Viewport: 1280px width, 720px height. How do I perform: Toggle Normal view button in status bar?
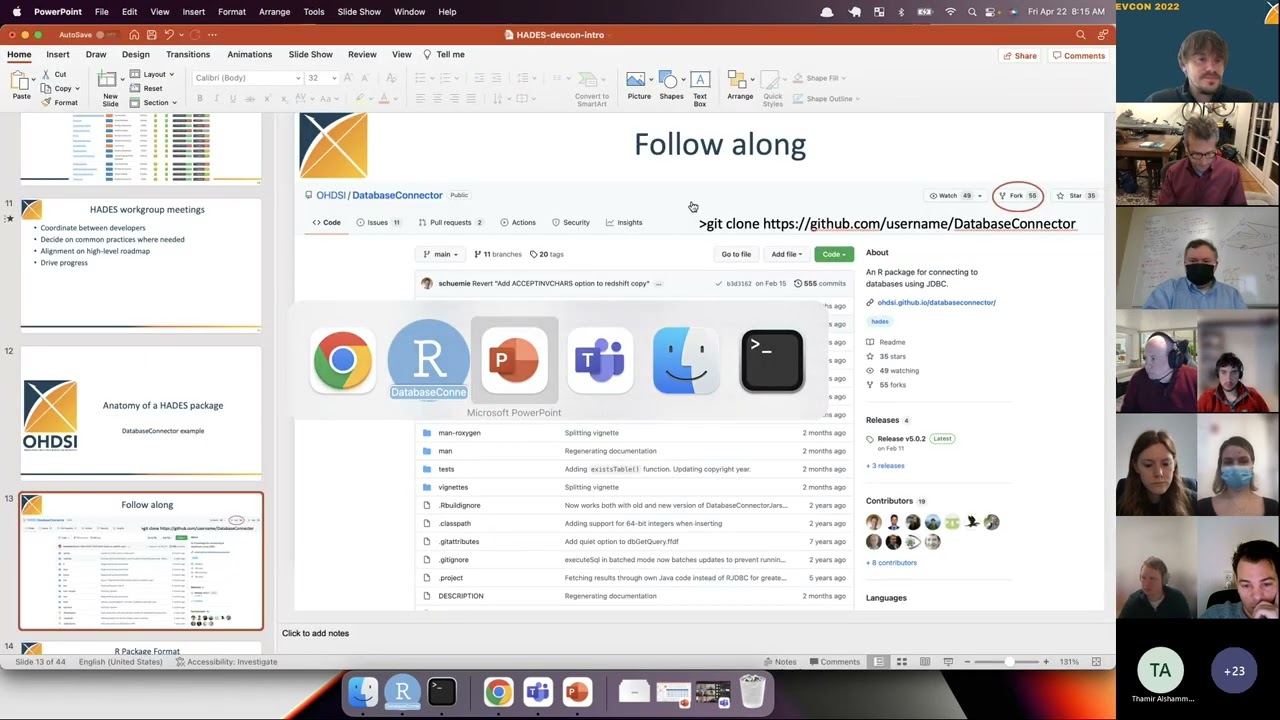tap(878, 662)
